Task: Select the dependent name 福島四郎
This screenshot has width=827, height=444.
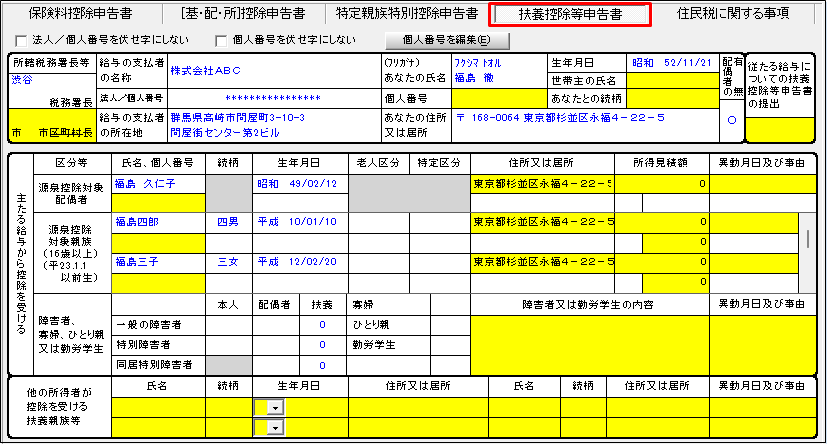Action: point(157,221)
